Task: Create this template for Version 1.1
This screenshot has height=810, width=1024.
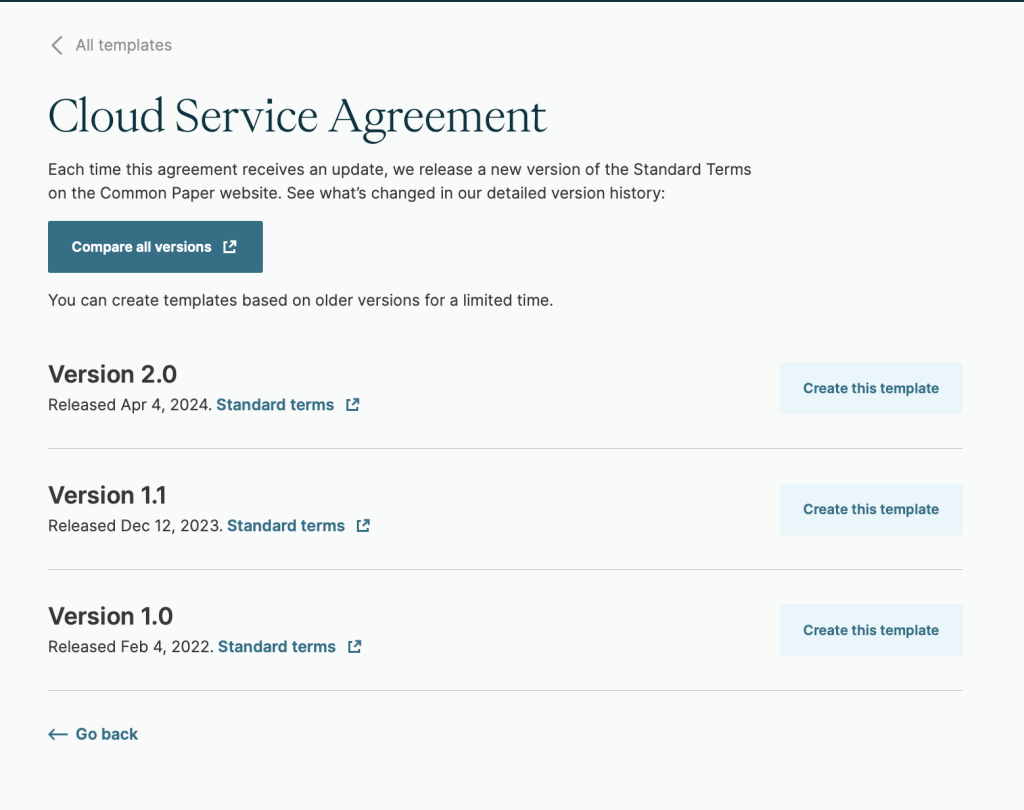Action: (871, 509)
